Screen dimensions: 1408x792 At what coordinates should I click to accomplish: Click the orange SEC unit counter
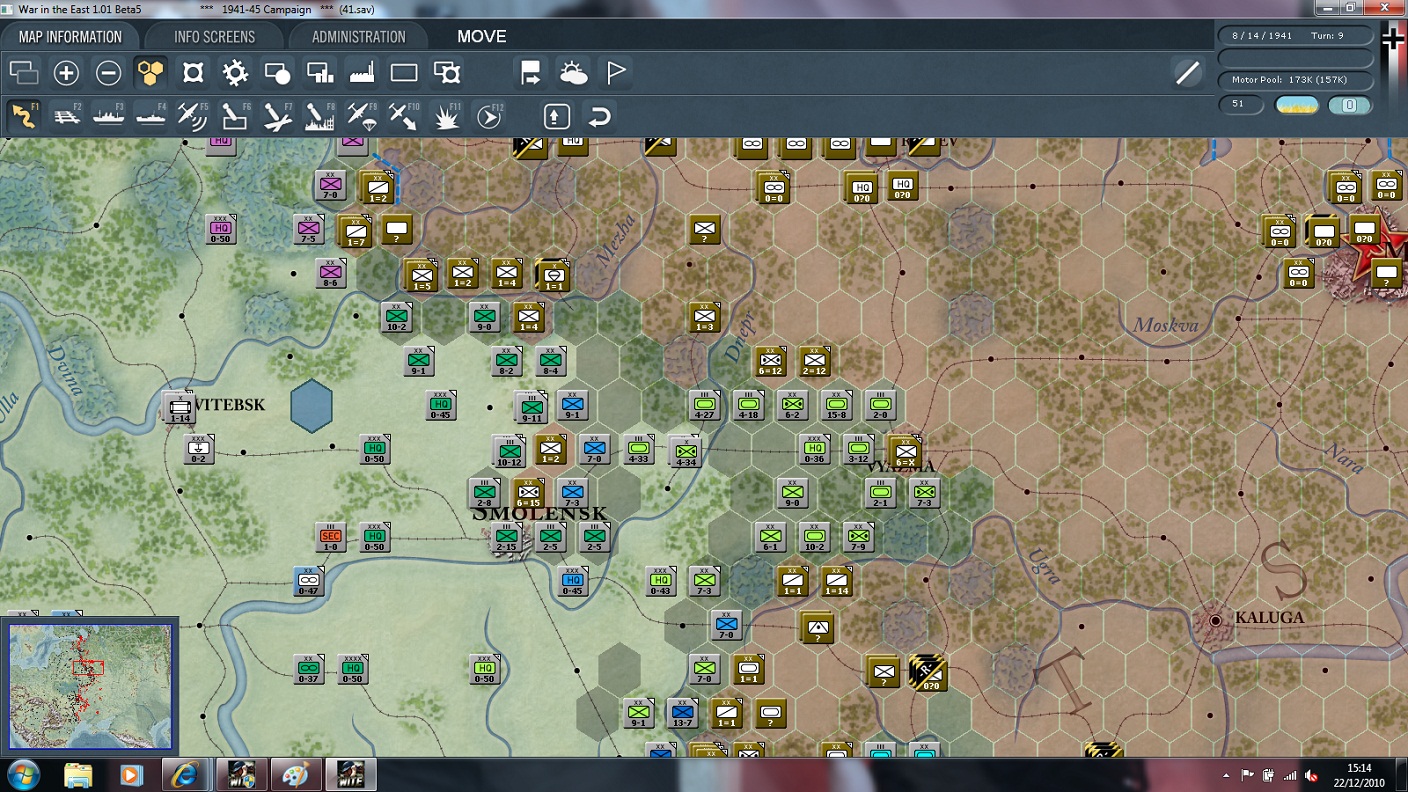pyautogui.click(x=330, y=538)
